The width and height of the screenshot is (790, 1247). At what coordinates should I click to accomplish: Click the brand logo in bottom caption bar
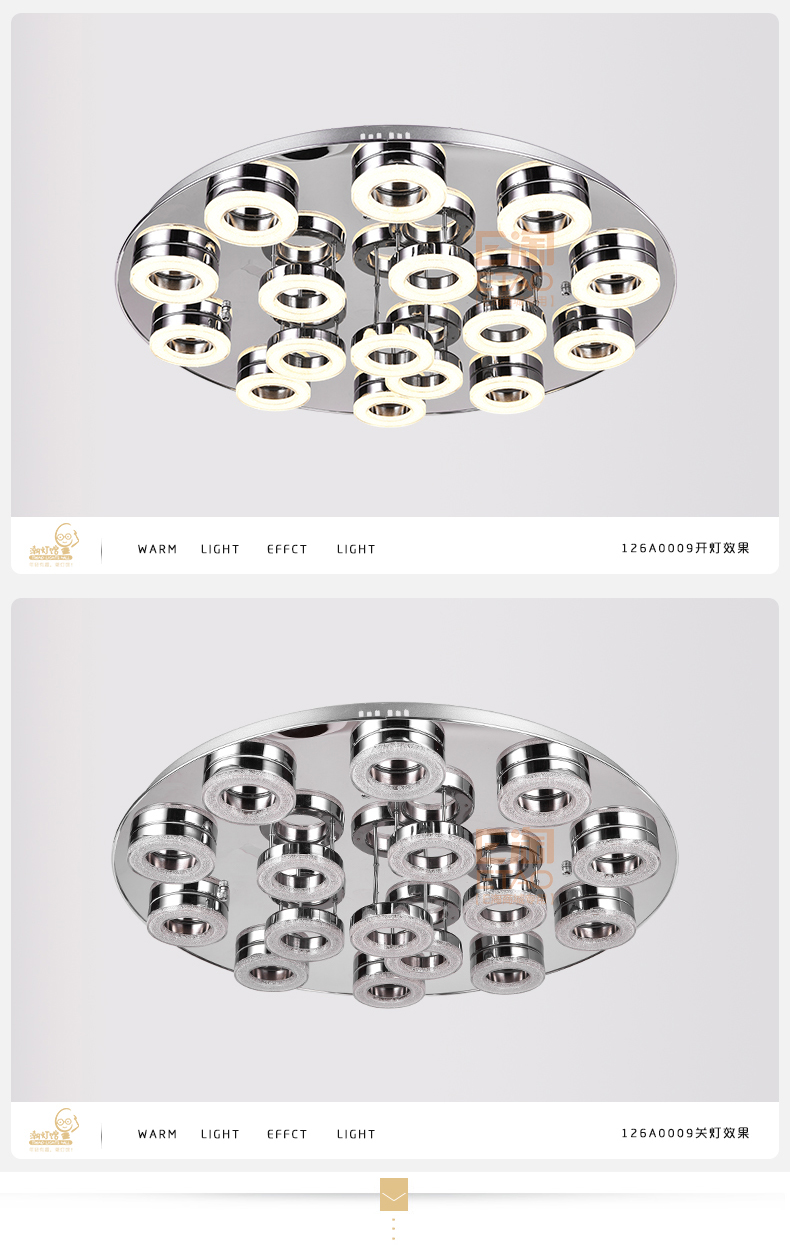55,1129
